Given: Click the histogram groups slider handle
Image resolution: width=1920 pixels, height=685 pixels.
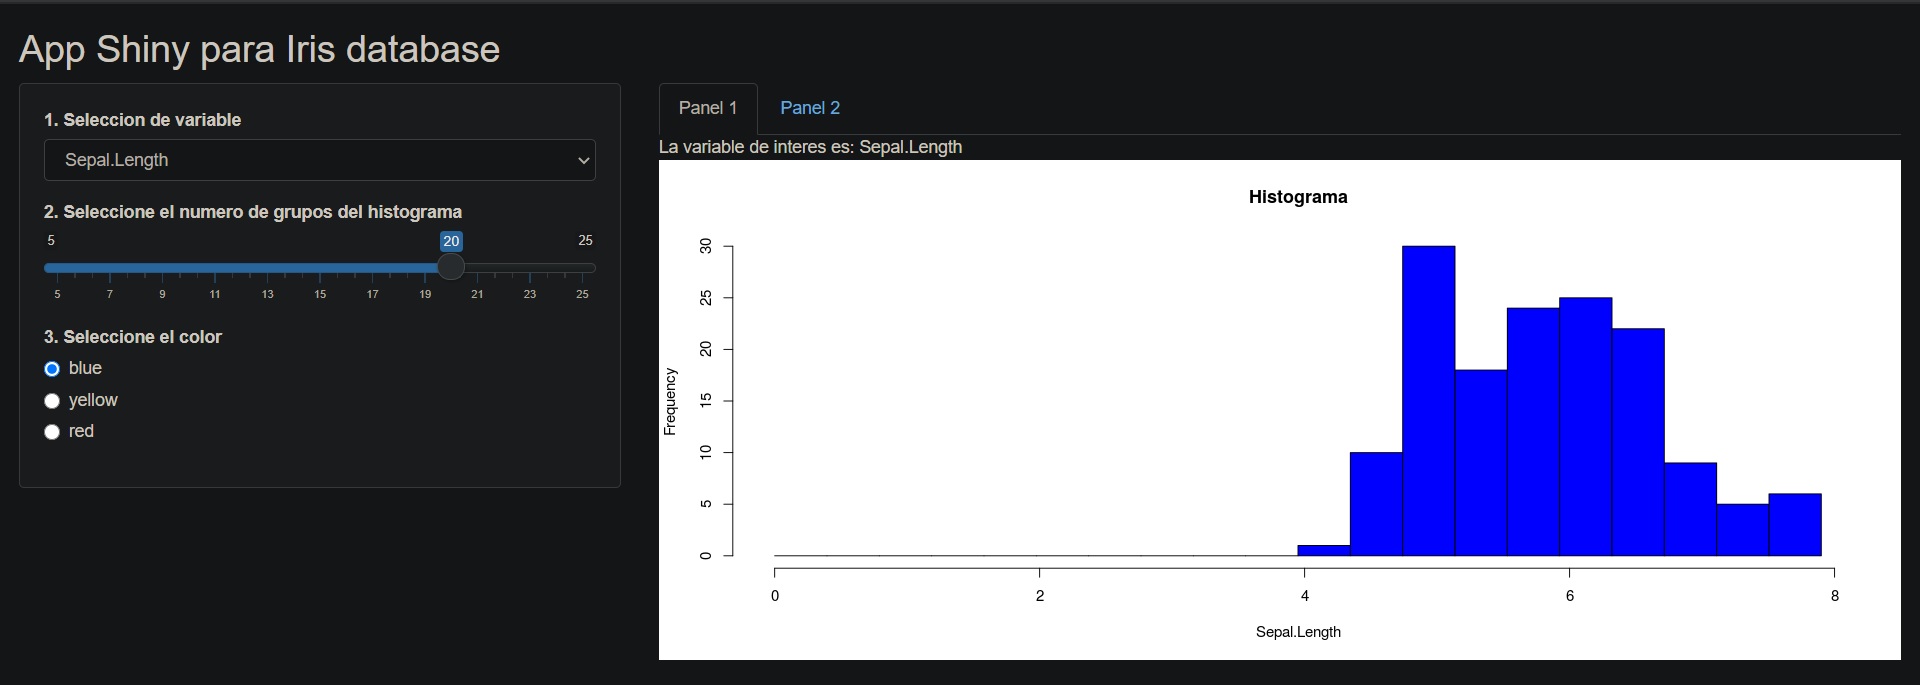Looking at the screenshot, I should (x=451, y=267).
